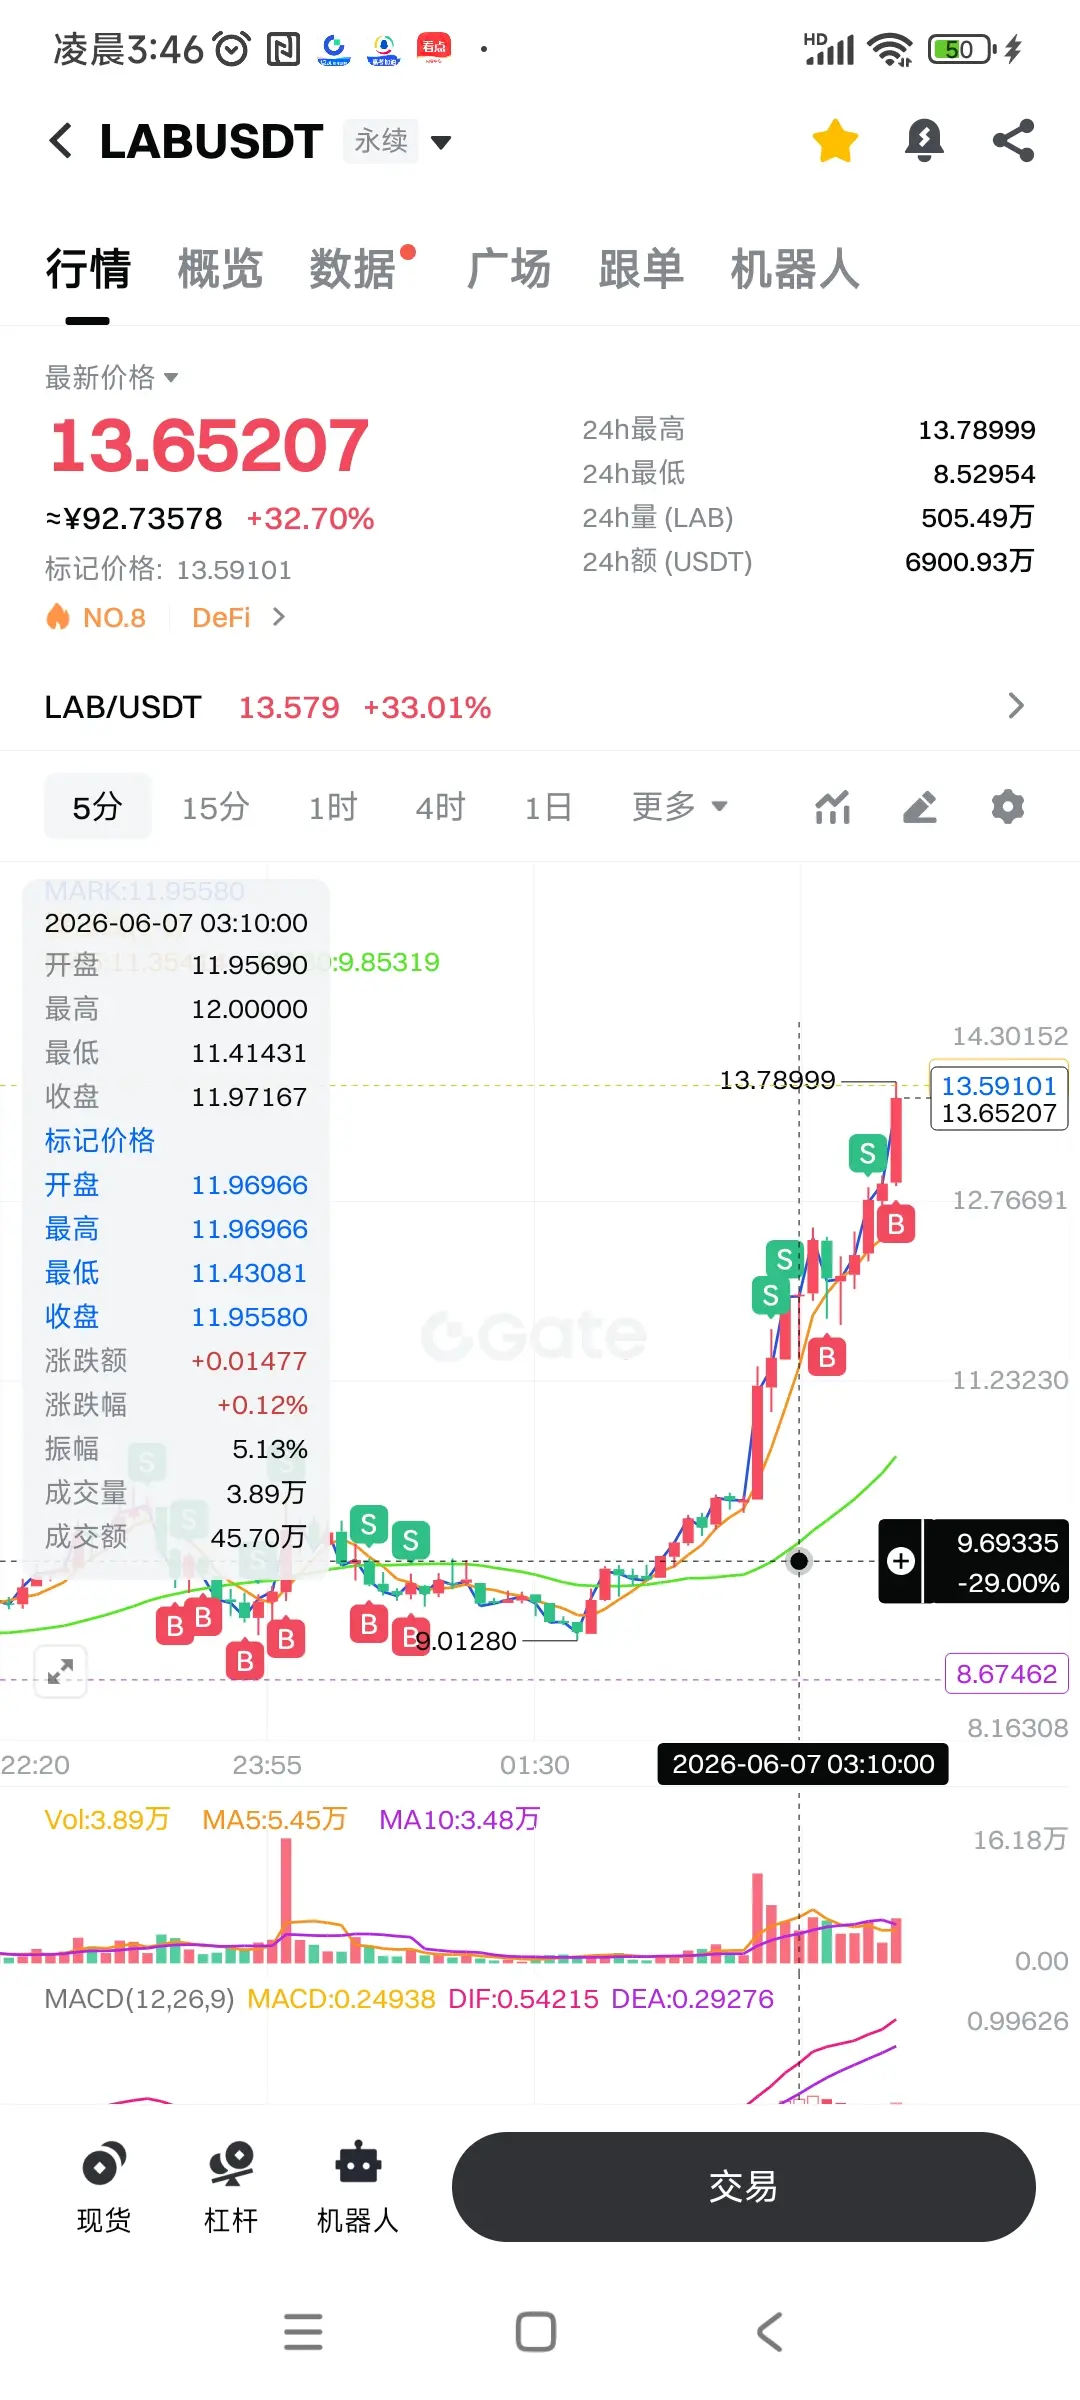Image resolution: width=1080 pixels, height=2400 pixels.
Task: Tap the B buy marker near 11.23230
Action: [827, 1357]
